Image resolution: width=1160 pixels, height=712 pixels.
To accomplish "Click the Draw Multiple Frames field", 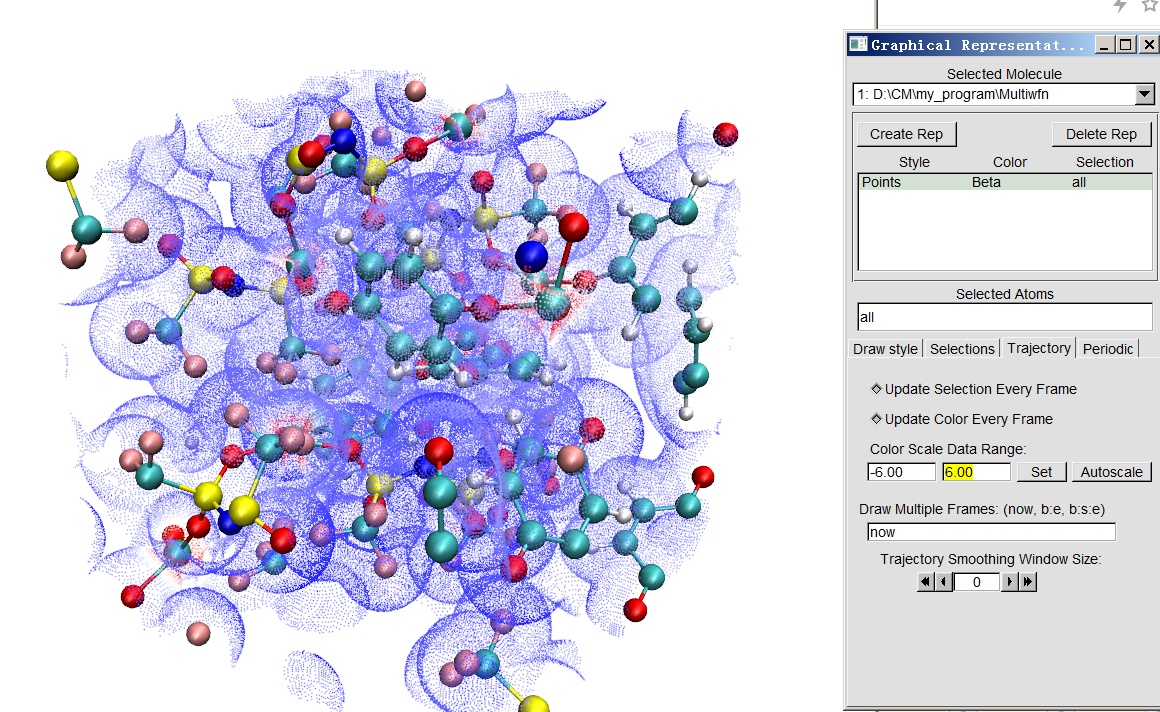I will click(x=991, y=532).
